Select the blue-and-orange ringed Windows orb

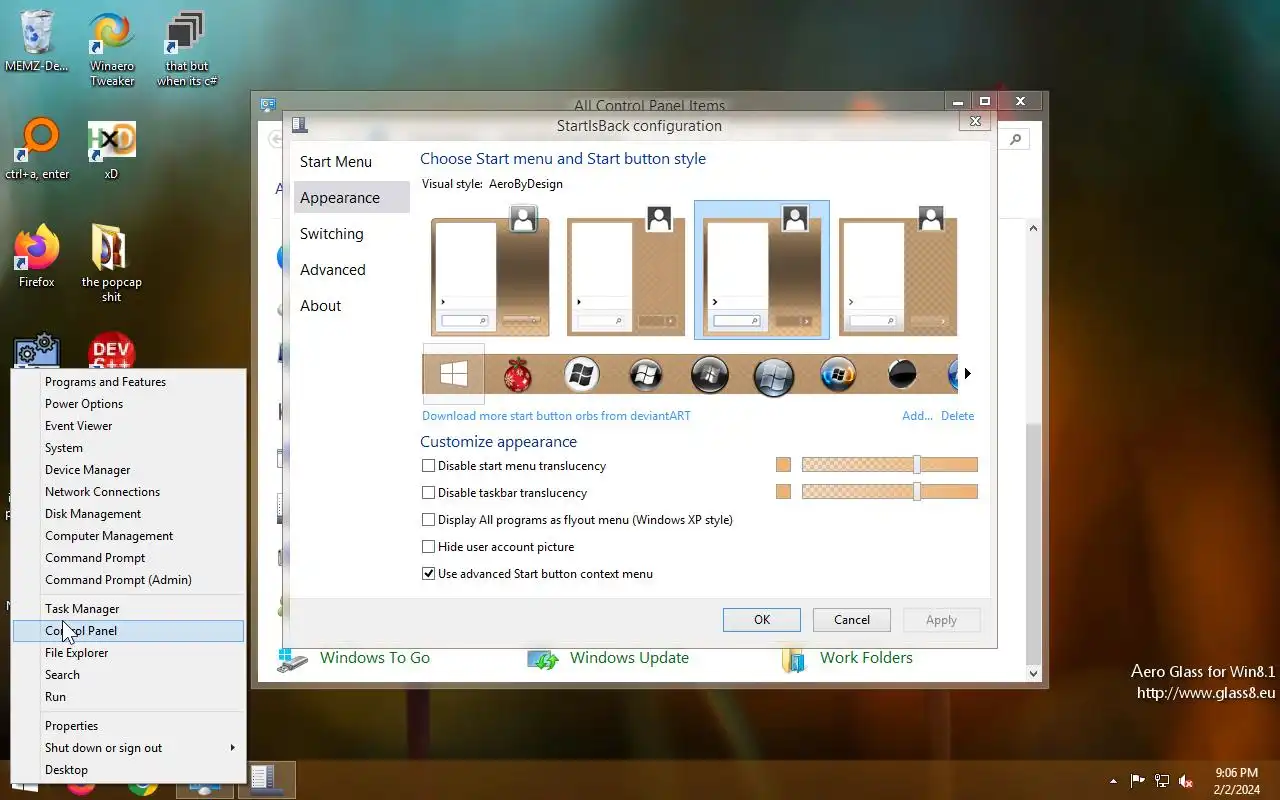838,374
